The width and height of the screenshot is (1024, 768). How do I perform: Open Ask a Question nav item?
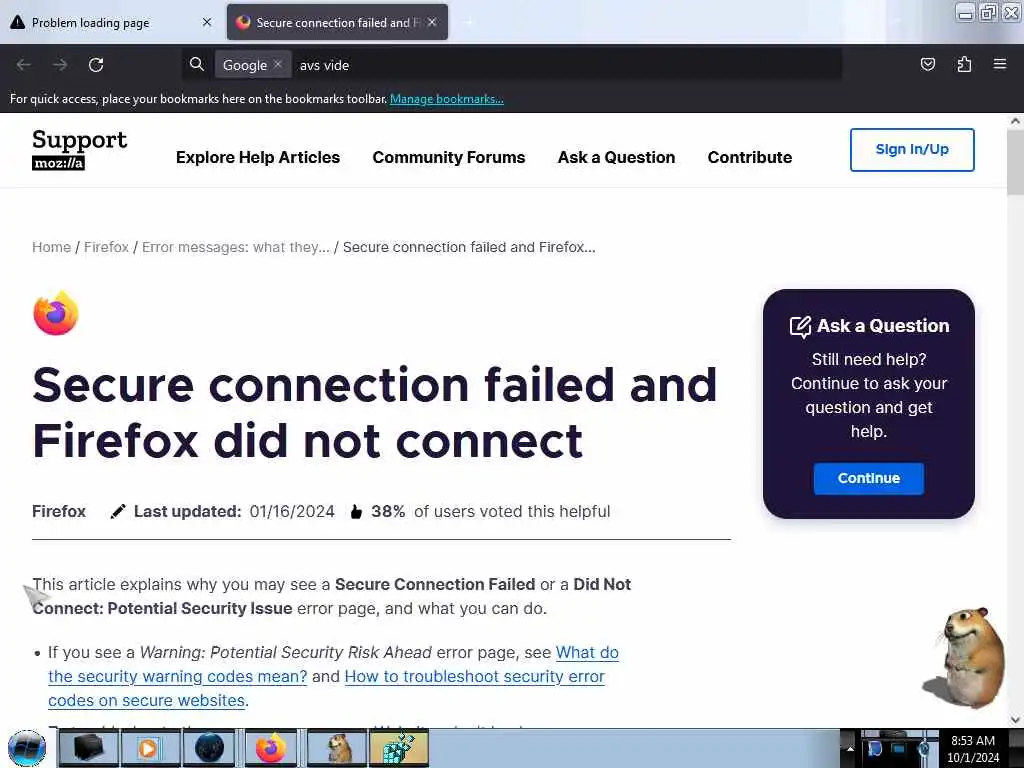616,157
